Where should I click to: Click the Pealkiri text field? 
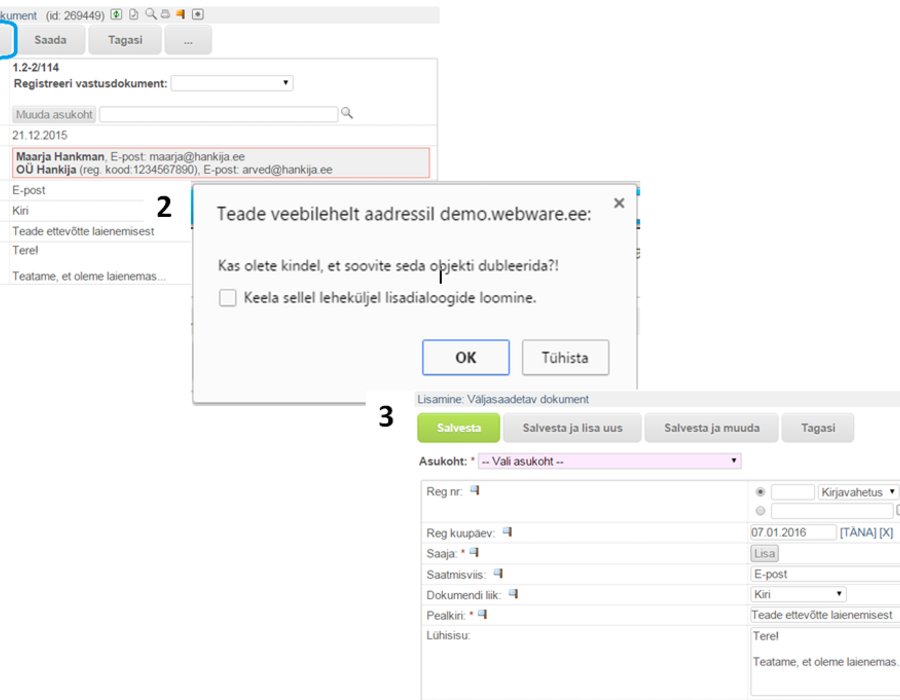(x=825, y=615)
